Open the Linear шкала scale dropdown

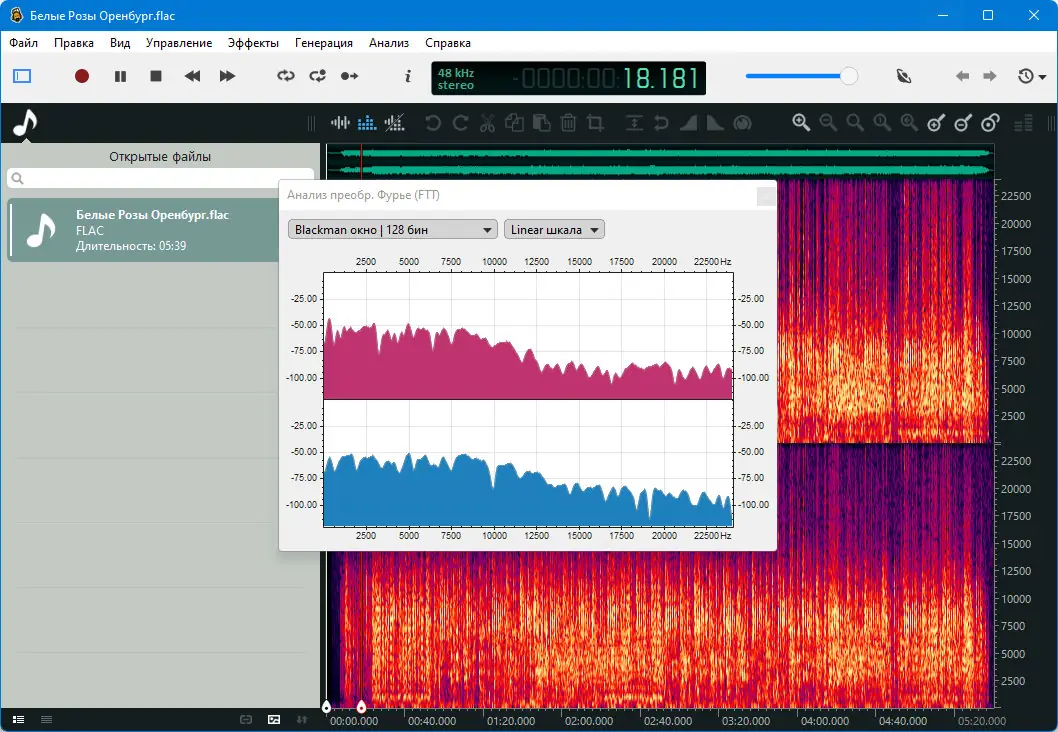554,230
